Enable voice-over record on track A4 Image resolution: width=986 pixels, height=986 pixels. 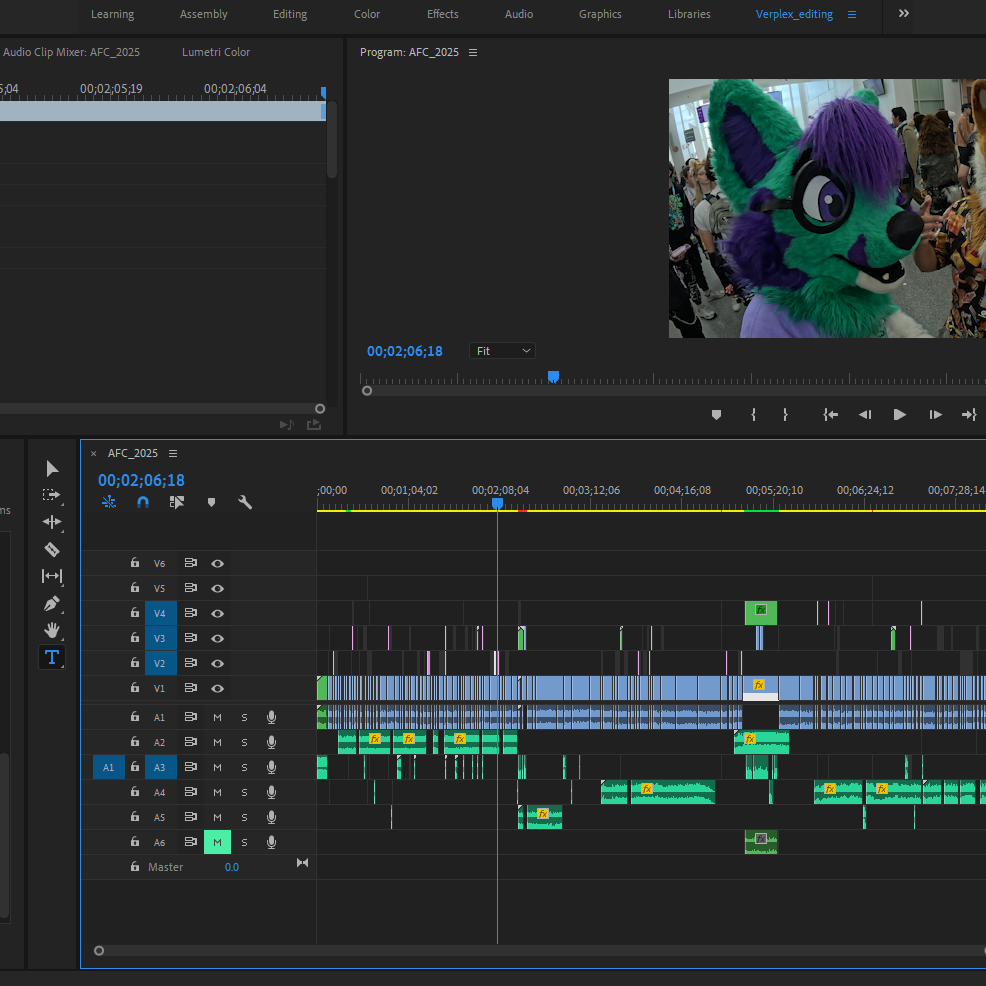(x=272, y=792)
